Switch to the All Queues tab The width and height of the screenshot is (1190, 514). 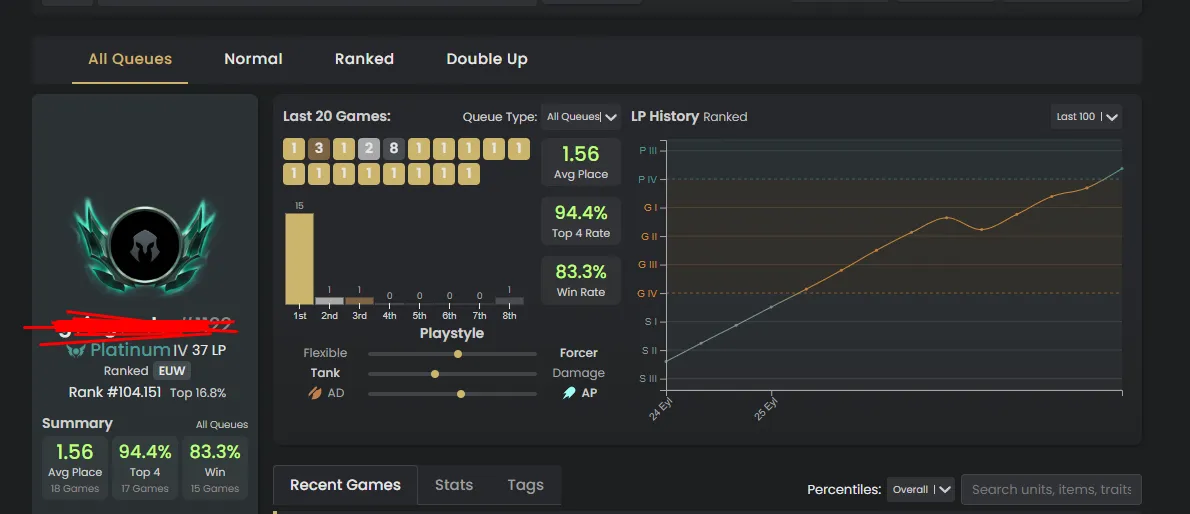click(x=130, y=58)
